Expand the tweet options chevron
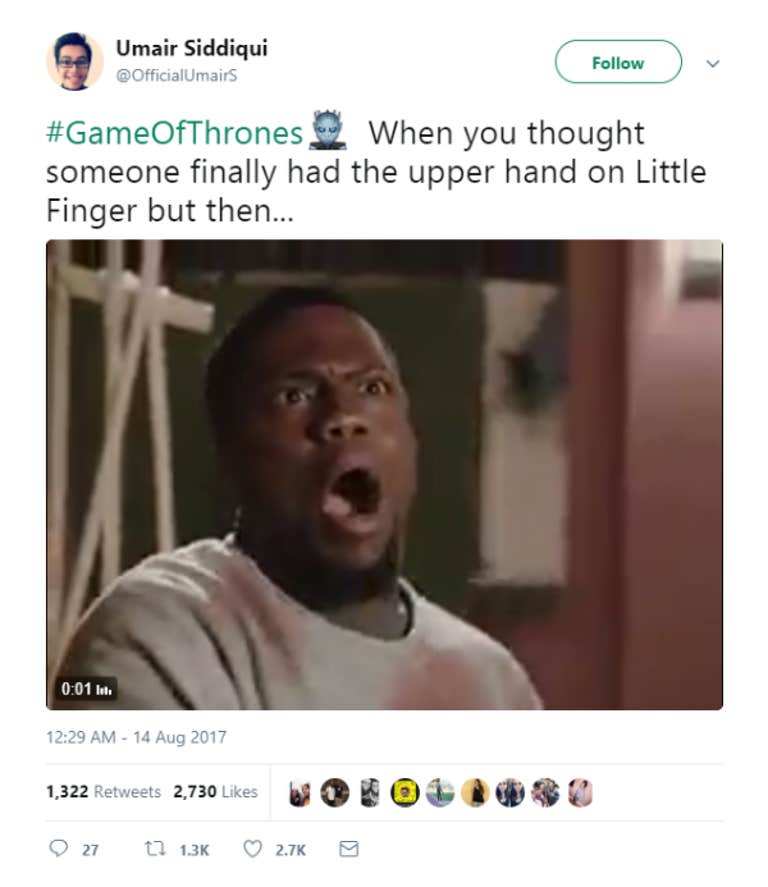The height and width of the screenshot is (887, 768). (x=713, y=63)
